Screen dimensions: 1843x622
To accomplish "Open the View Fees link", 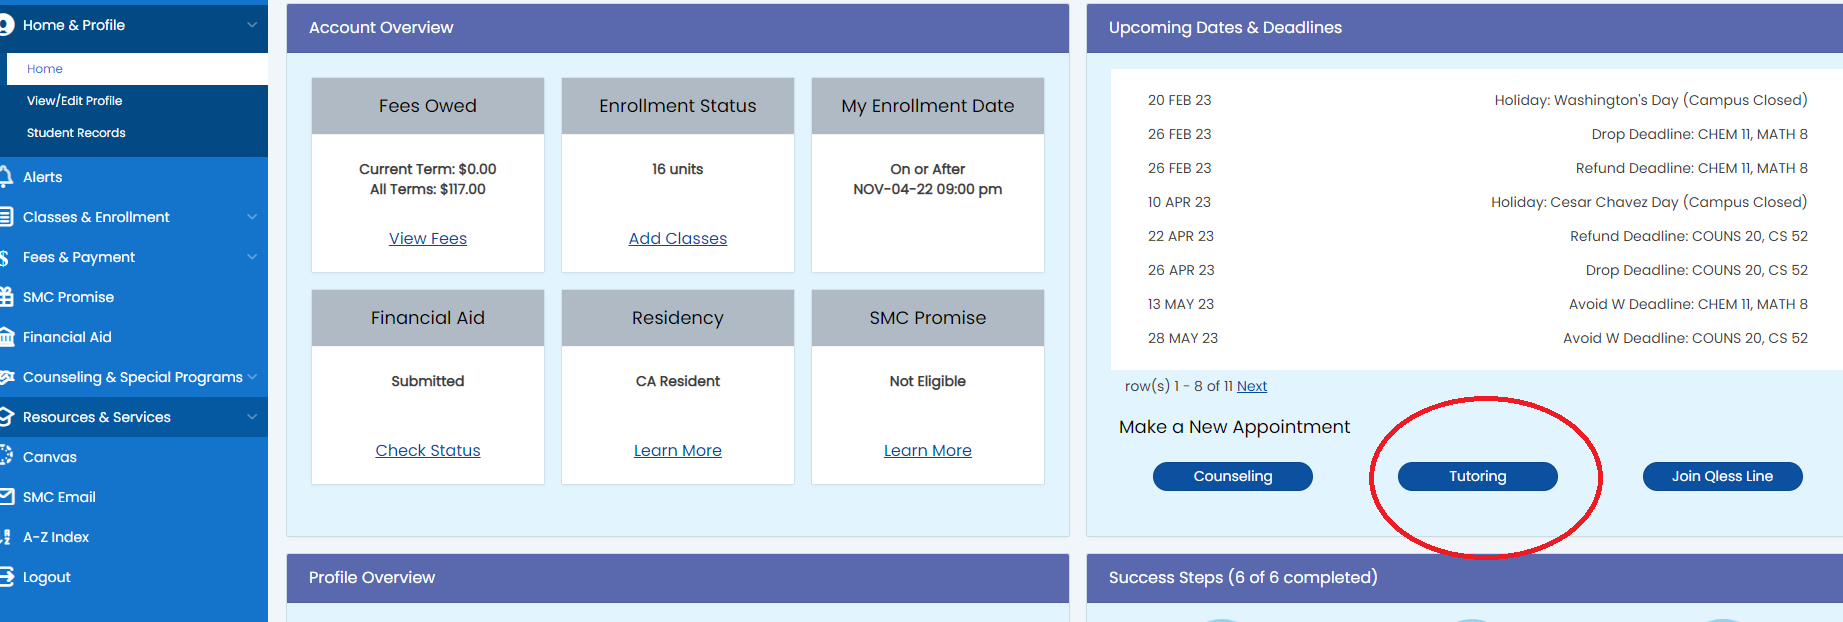I will (428, 239).
